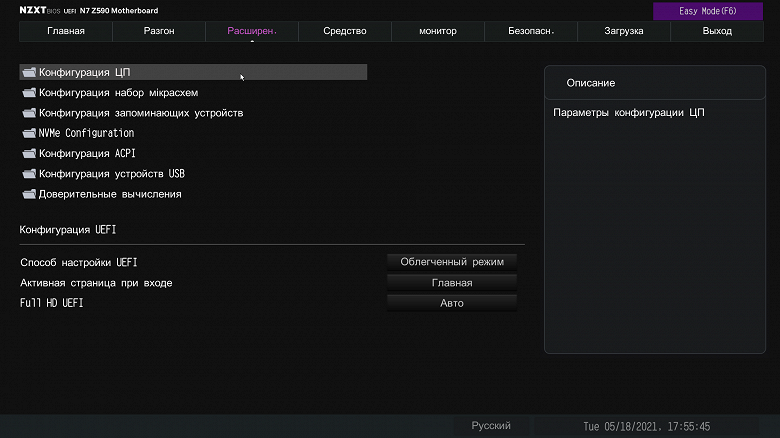Open Способ настройки UEFI value dropdown
This screenshot has height=438, width=780.
point(452,262)
